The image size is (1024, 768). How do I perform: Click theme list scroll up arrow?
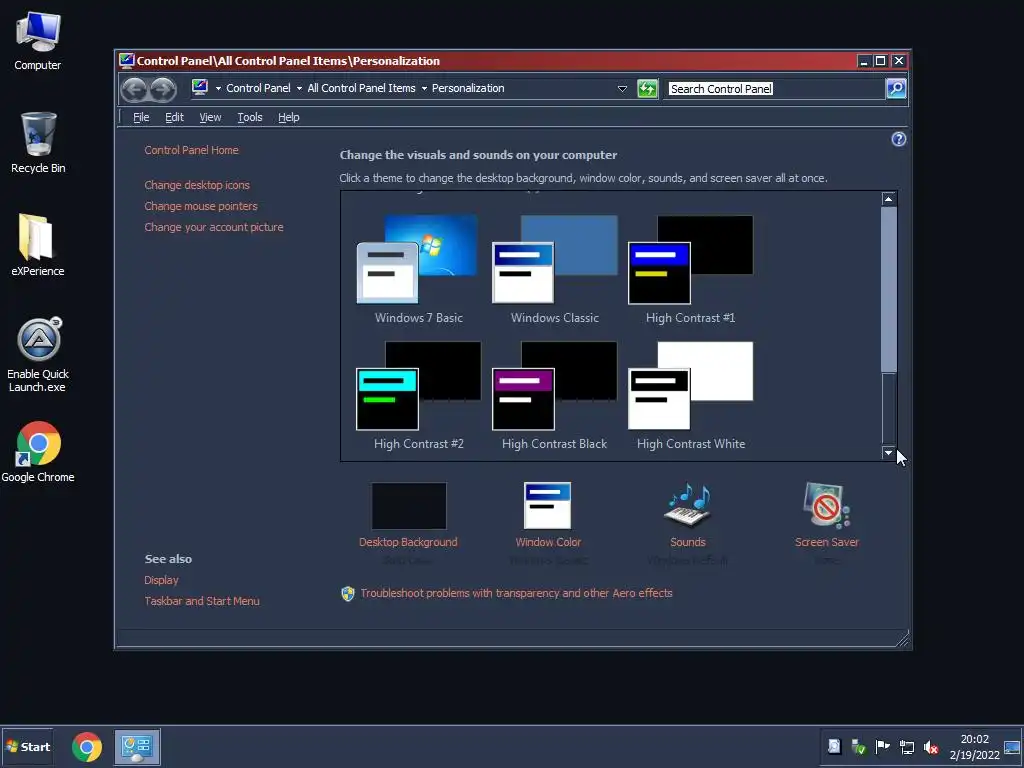pos(888,199)
